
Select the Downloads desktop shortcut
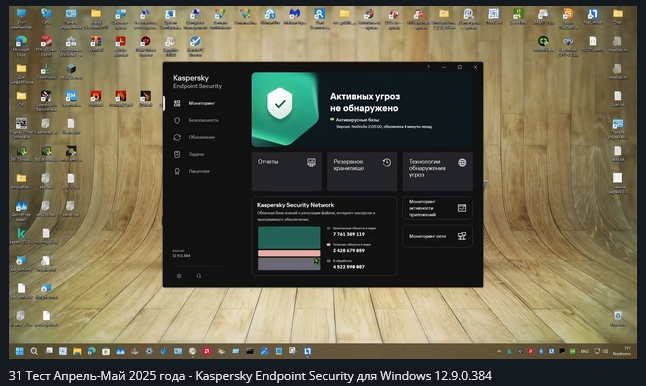[46, 71]
